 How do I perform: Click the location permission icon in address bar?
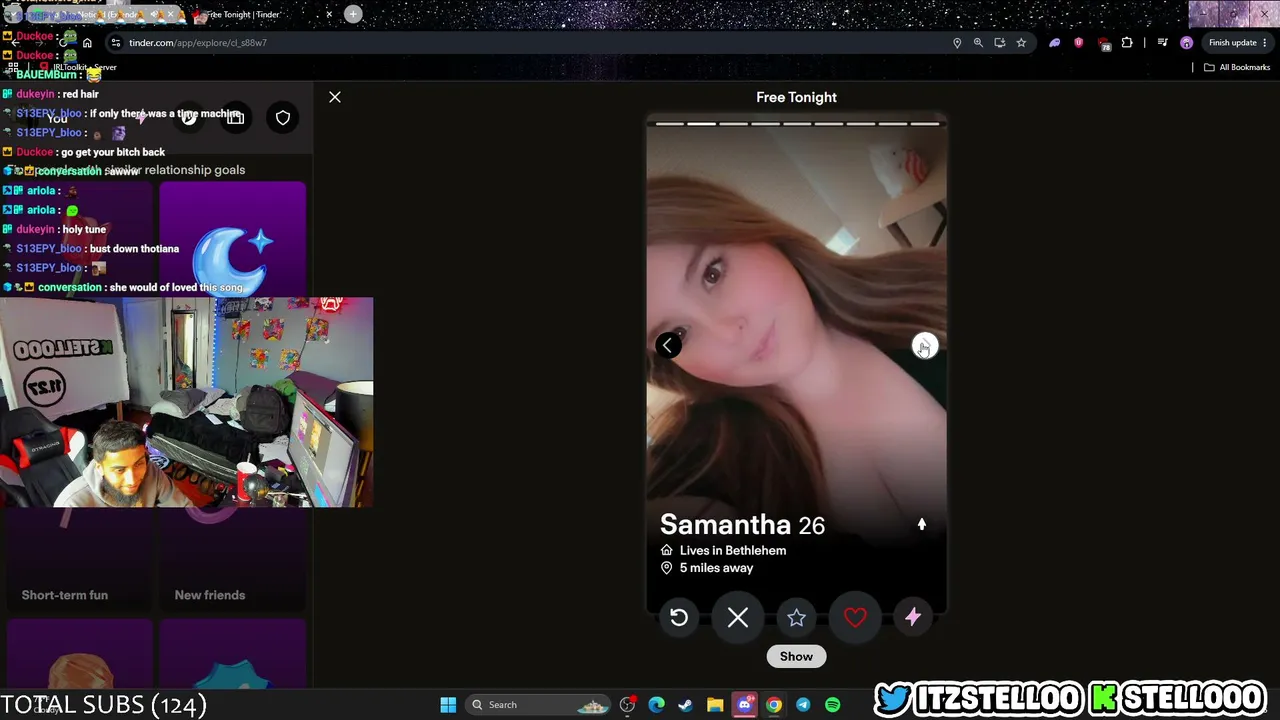[957, 43]
